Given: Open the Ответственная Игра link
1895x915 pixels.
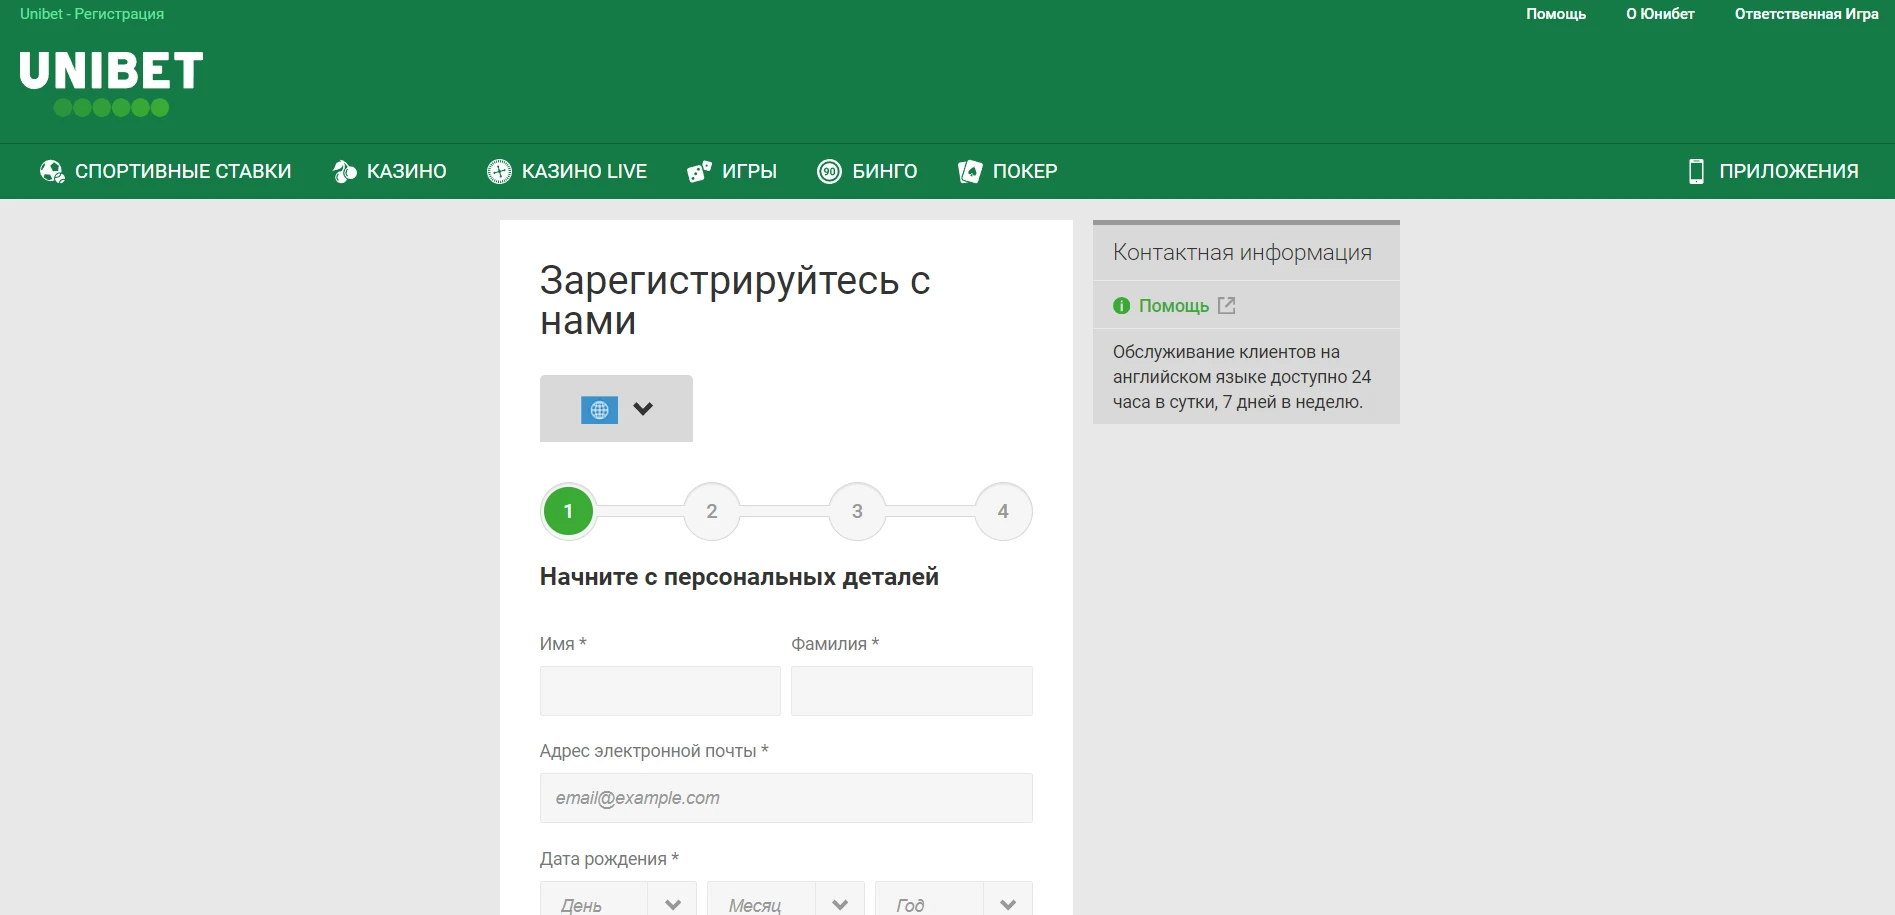Looking at the screenshot, I should coord(1806,14).
